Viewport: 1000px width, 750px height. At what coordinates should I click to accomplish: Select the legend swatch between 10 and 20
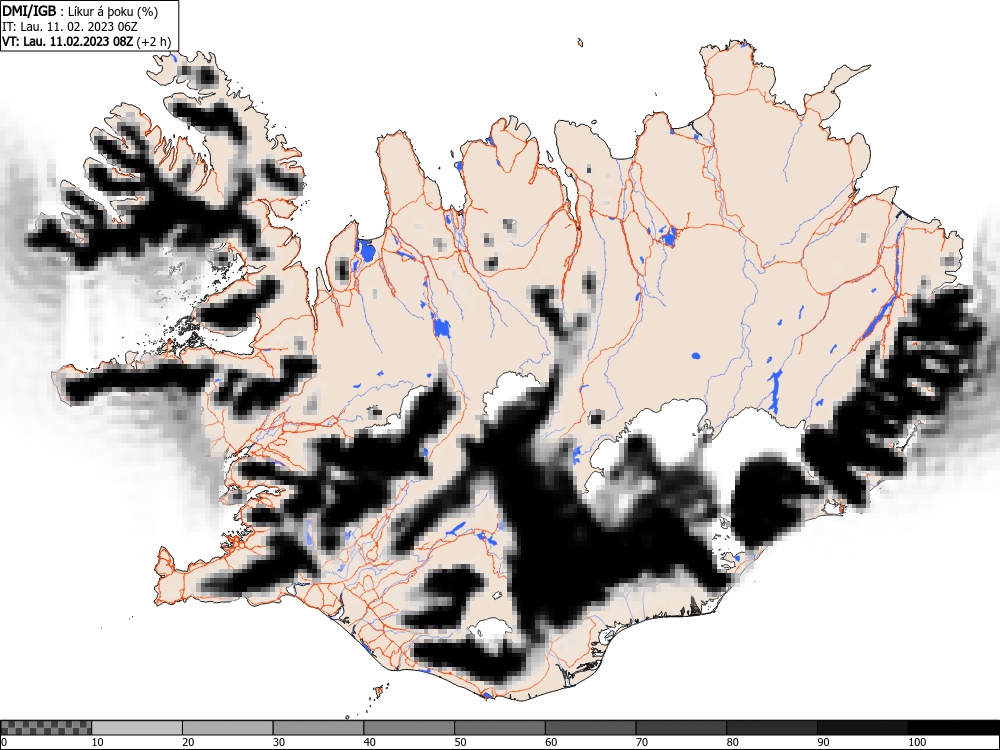pyautogui.click(x=137, y=728)
